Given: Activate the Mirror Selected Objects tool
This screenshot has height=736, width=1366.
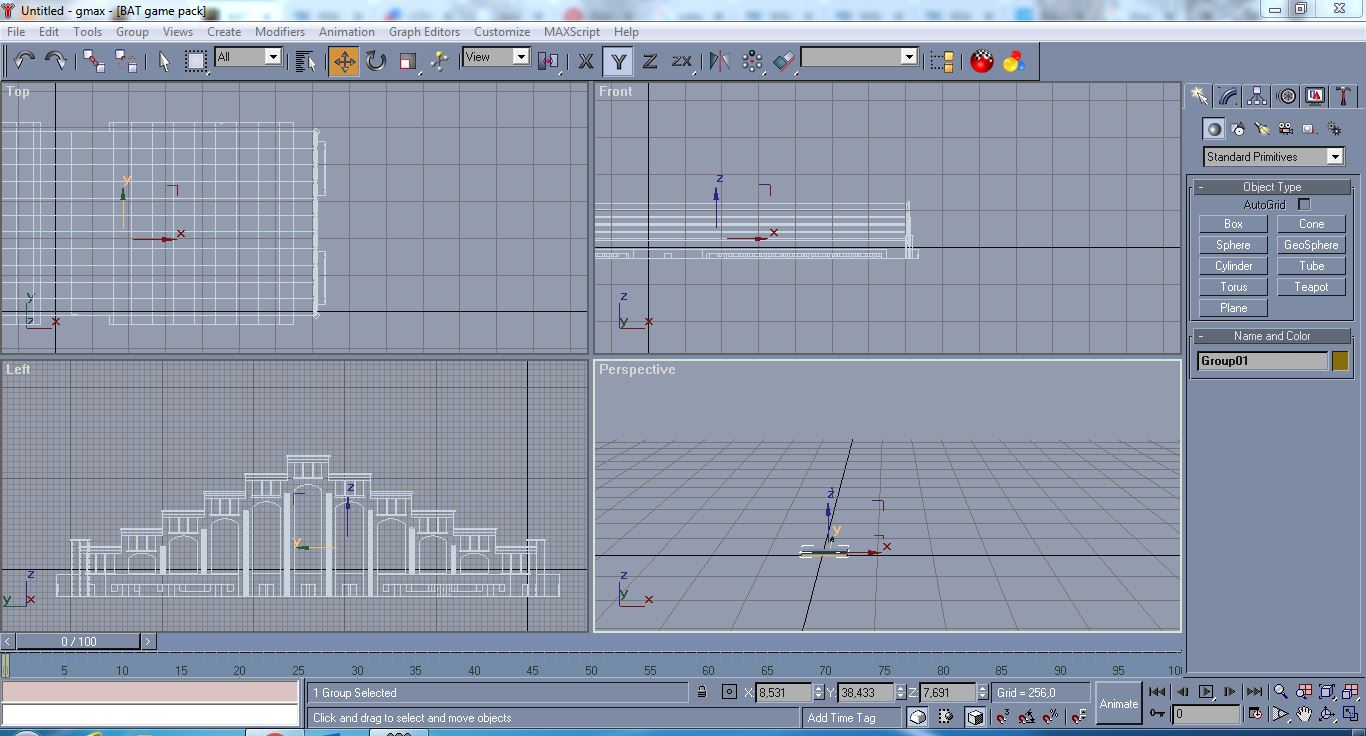Looking at the screenshot, I should click(719, 62).
